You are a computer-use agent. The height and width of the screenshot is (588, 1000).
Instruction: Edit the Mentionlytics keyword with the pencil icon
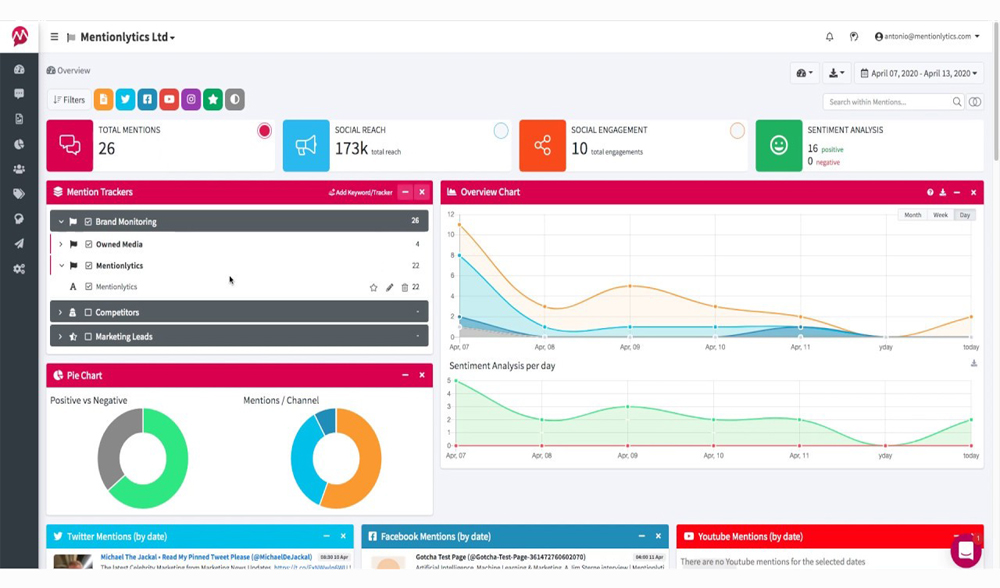click(390, 288)
